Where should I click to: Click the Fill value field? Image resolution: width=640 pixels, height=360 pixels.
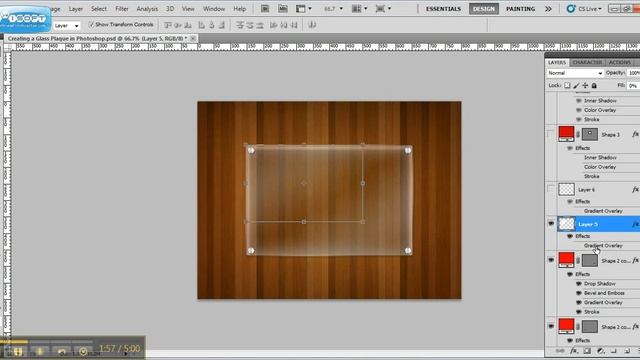coord(633,85)
